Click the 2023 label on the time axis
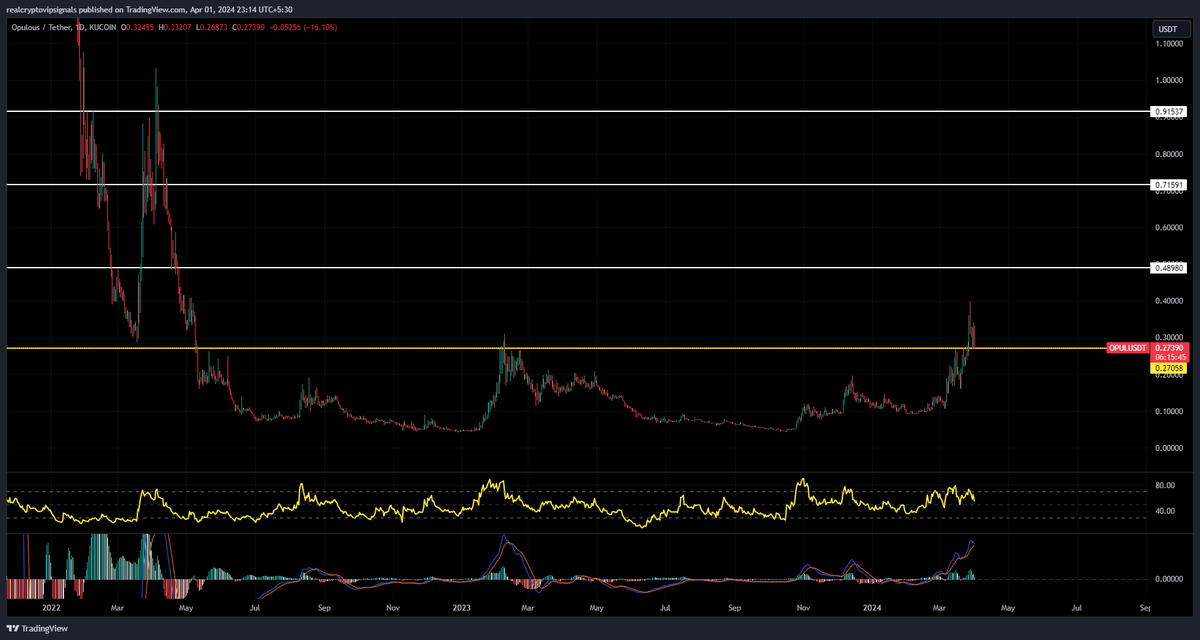The width and height of the screenshot is (1200, 640). tap(463, 607)
